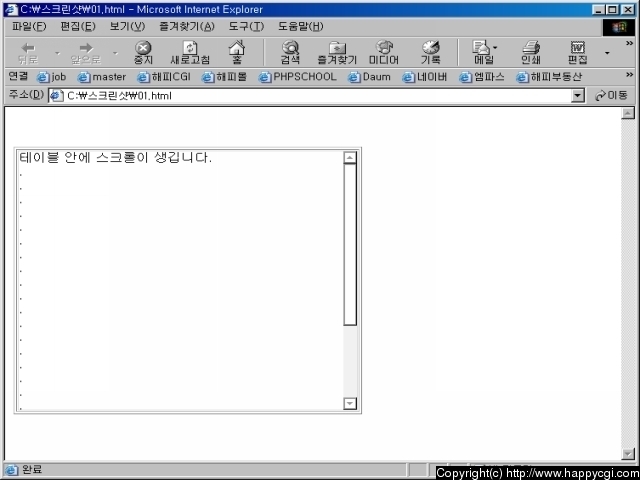
Task: Click the IE icon in title bar
Action: pos(11,9)
